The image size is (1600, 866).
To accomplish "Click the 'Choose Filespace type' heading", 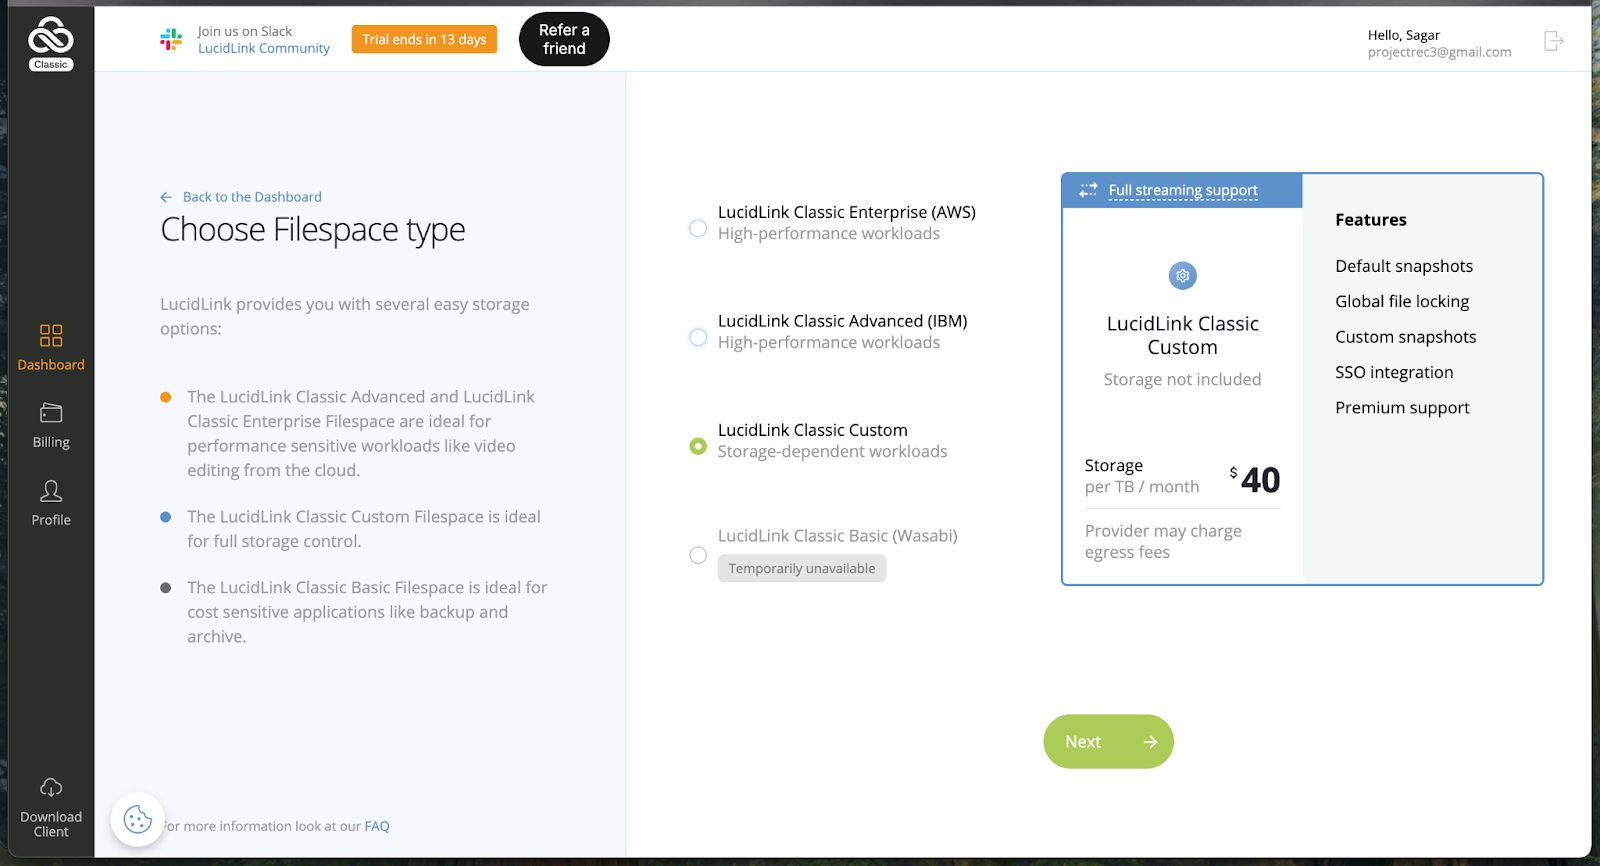I will pyautogui.click(x=313, y=230).
